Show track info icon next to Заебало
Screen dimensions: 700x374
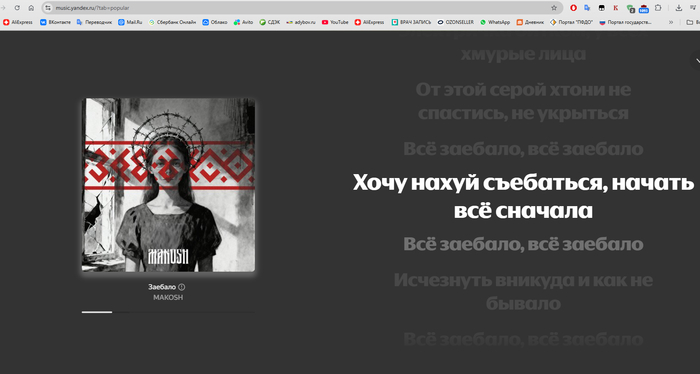(182, 287)
